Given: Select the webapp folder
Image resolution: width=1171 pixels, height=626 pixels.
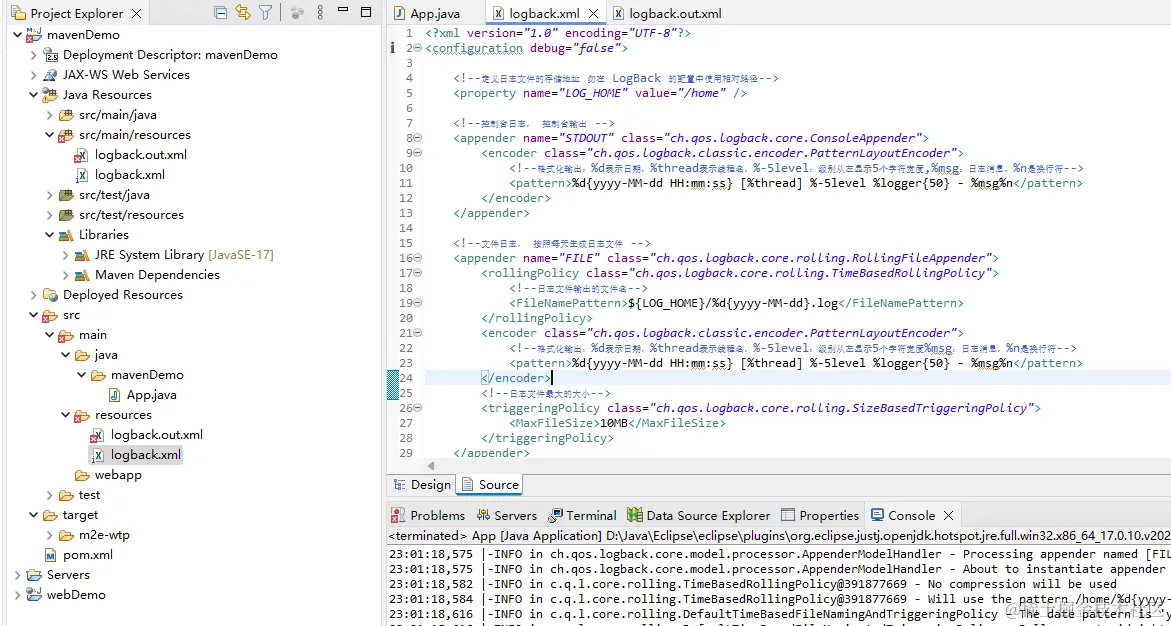Looking at the screenshot, I should point(118,475).
